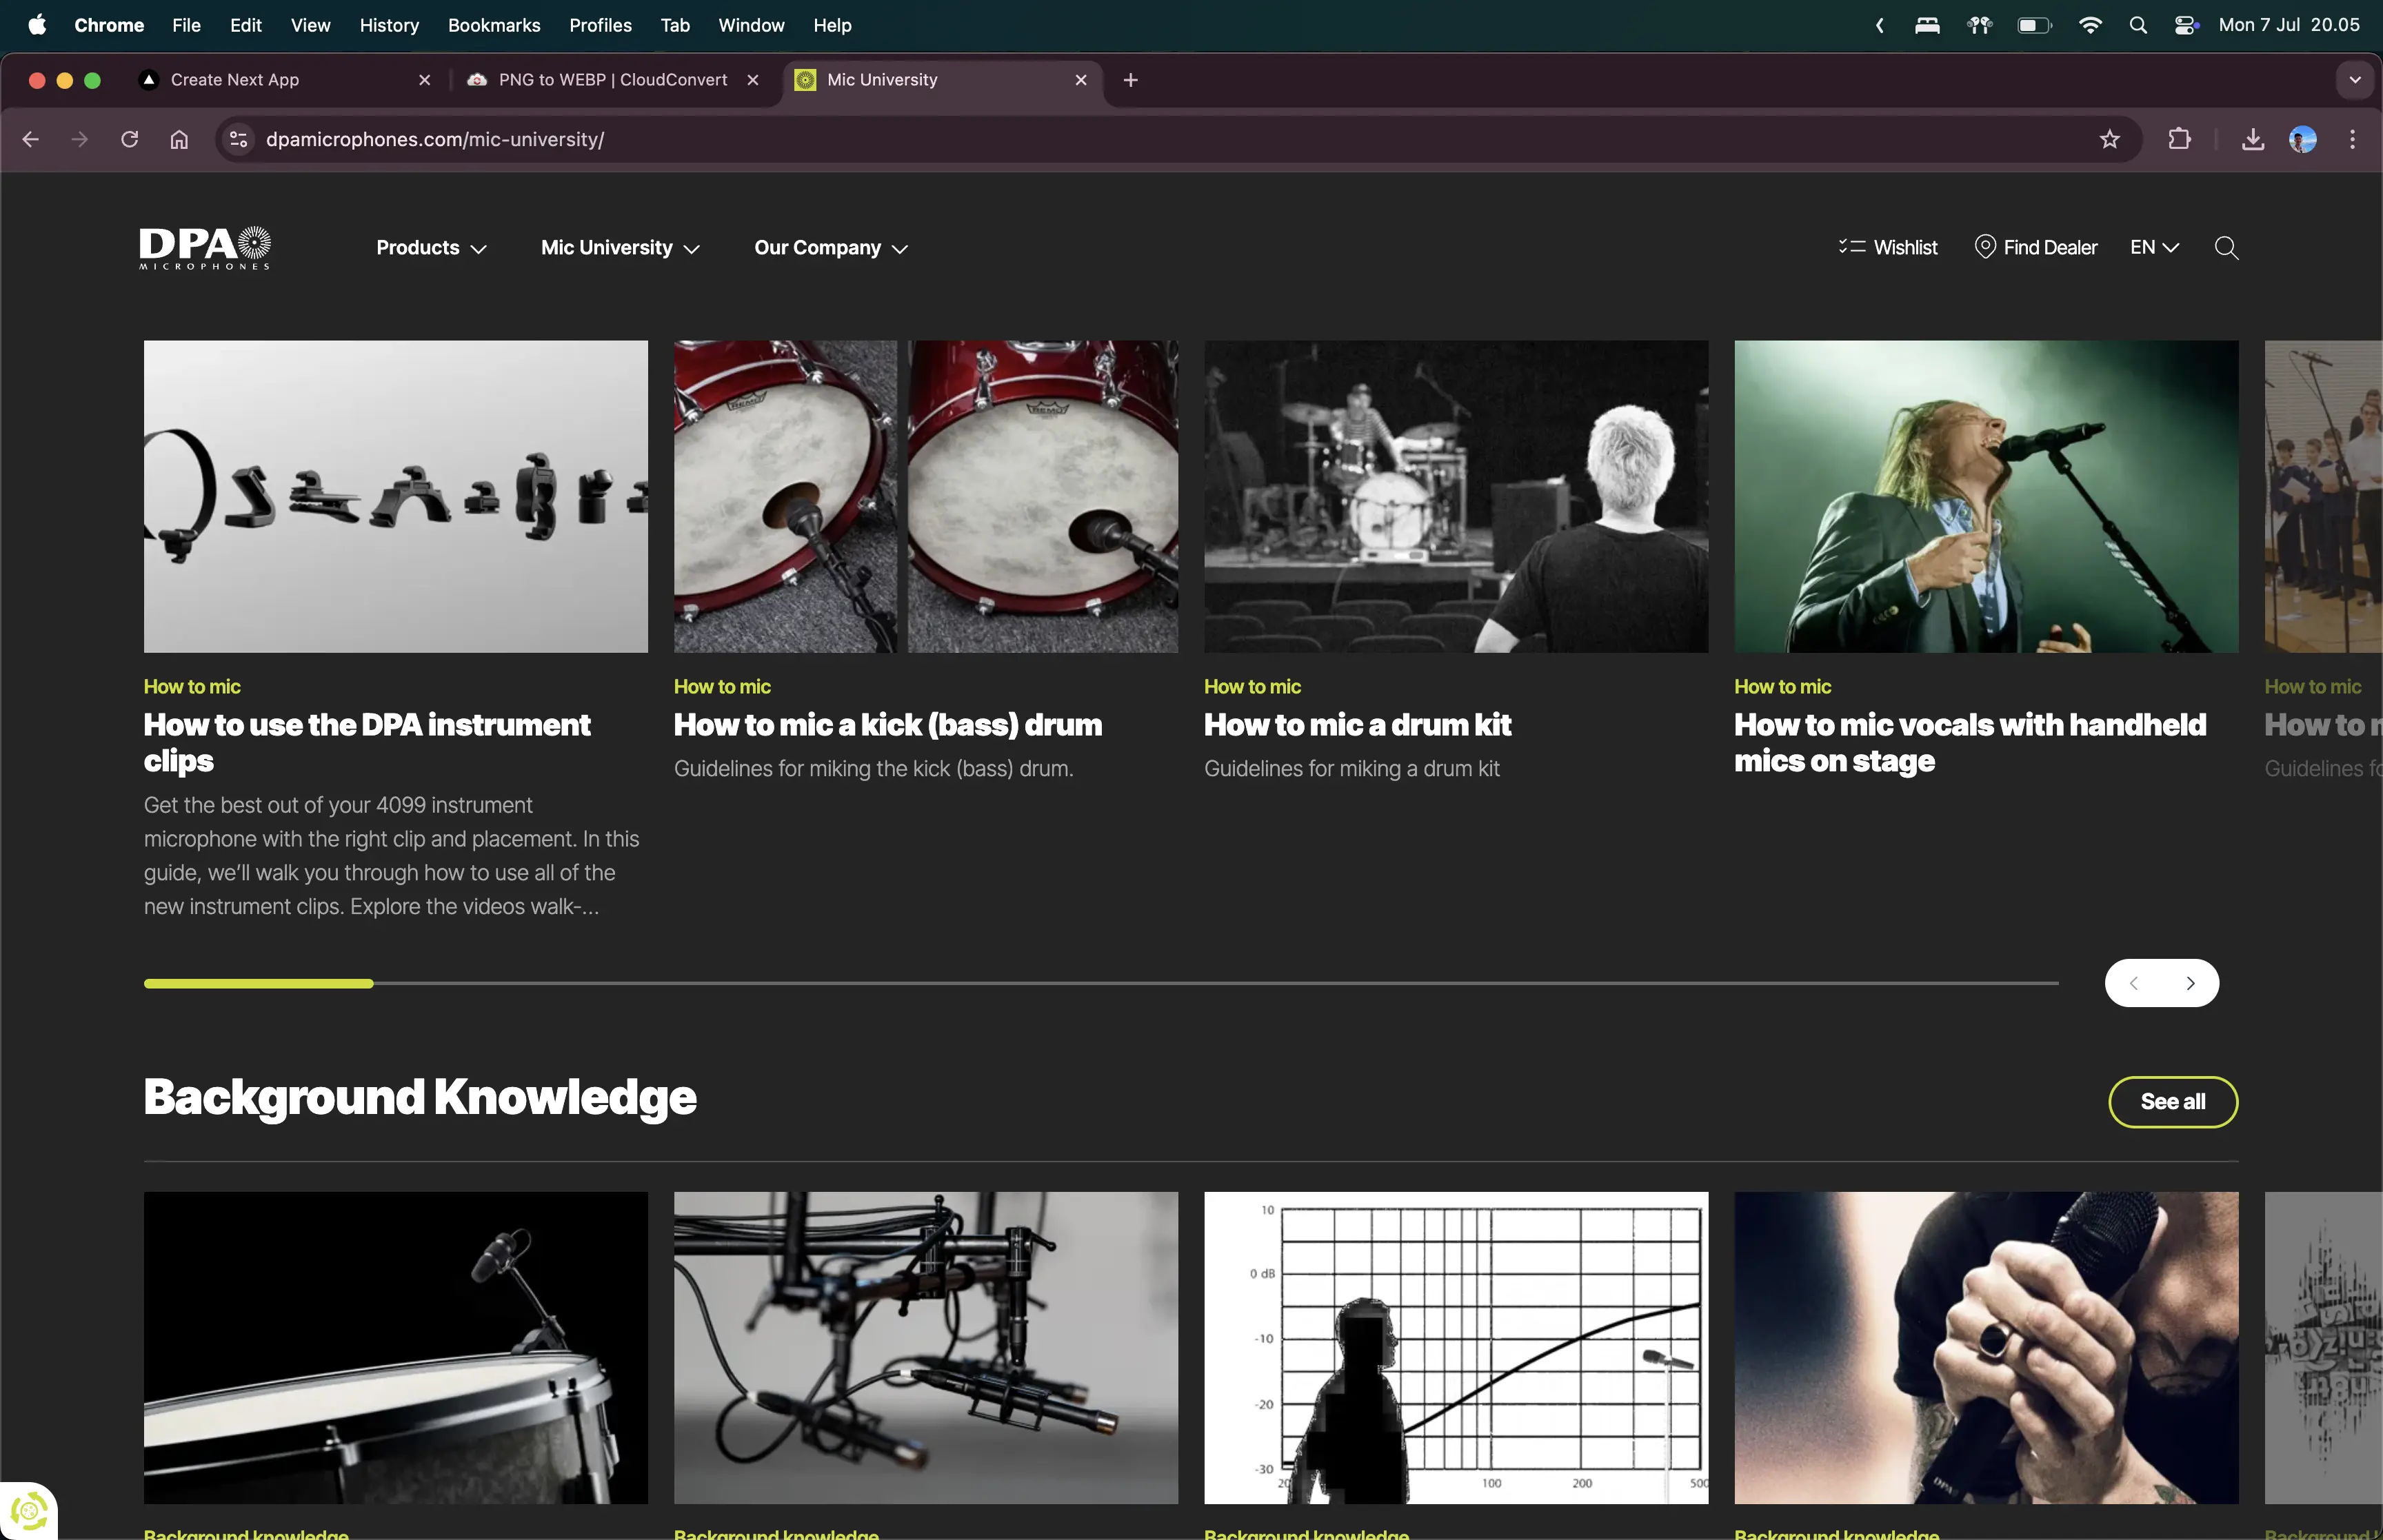The height and width of the screenshot is (1540, 2383).
Task: Close the PNG to WEBP CloudConvert tab
Action: coord(753,80)
